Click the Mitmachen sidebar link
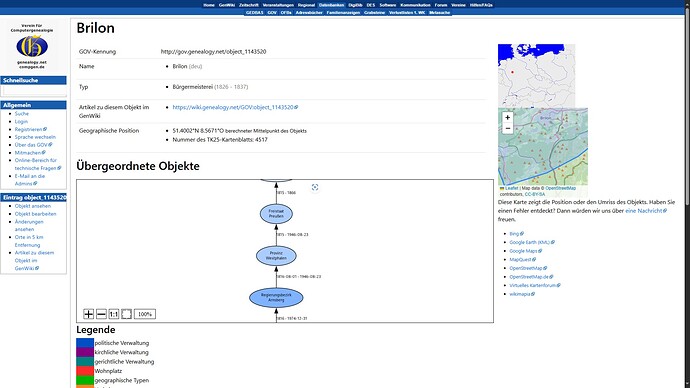Viewport: 690px width, 388px height. pos(30,153)
